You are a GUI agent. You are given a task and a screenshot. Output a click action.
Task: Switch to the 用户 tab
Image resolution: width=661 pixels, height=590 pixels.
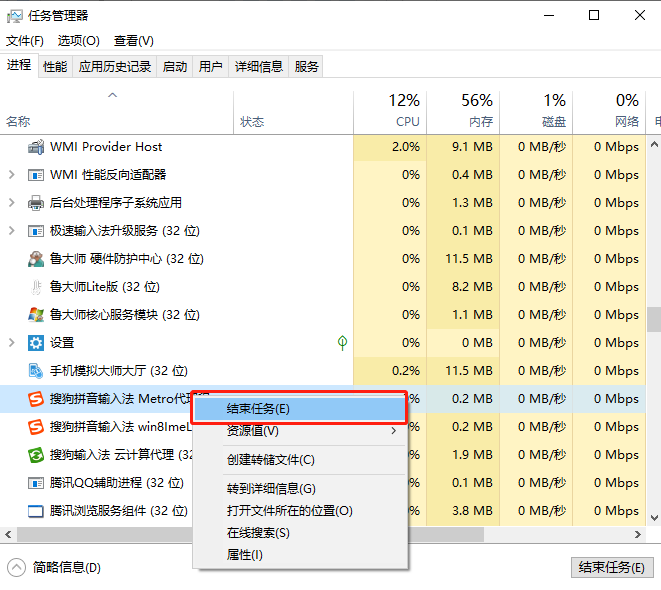[211, 67]
